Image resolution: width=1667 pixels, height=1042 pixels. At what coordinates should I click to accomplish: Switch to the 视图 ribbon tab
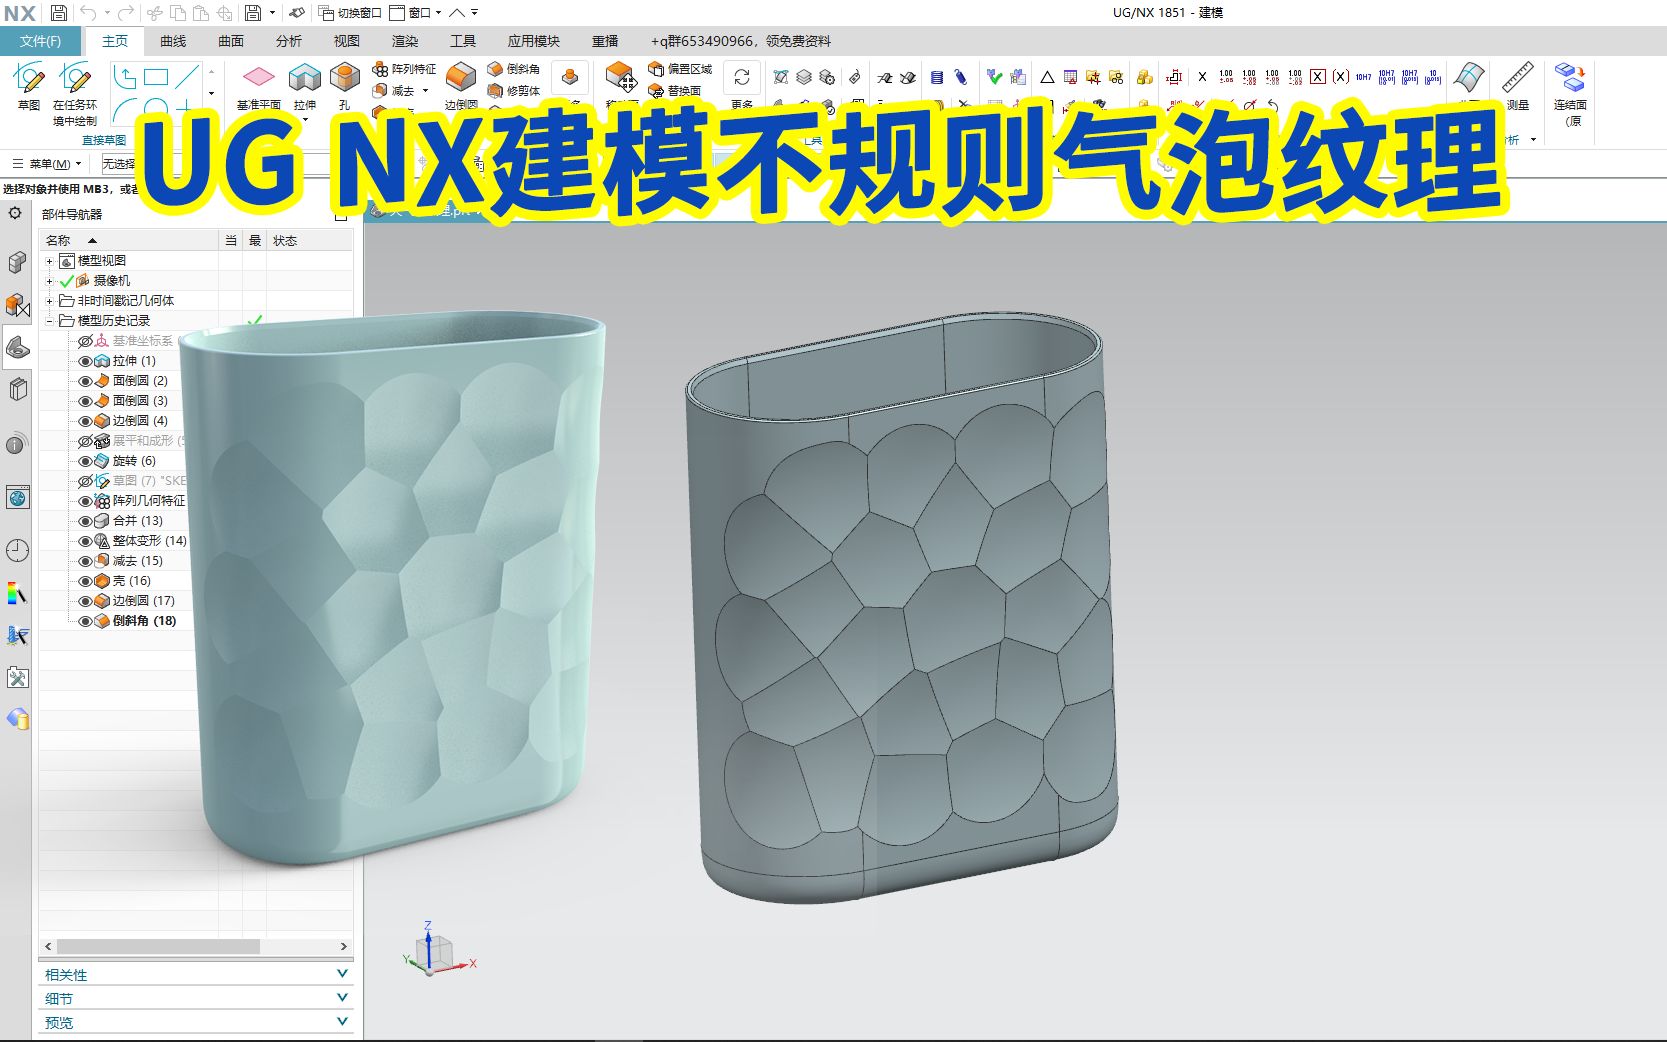point(347,41)
